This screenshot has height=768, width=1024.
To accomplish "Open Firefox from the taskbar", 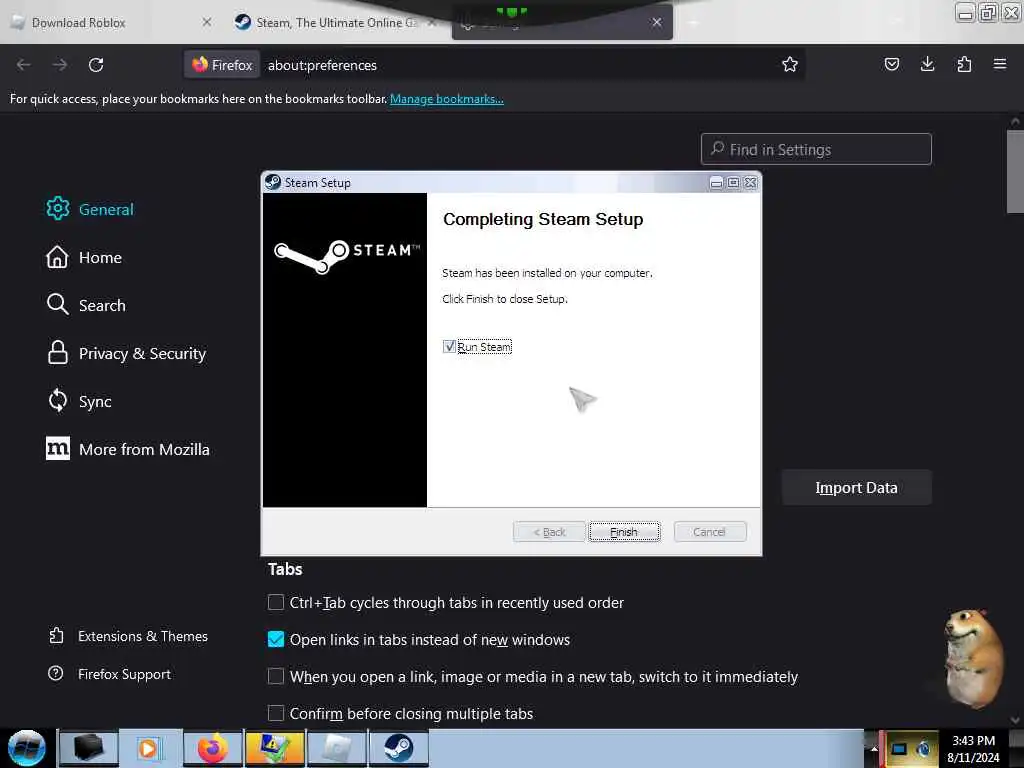I will (x=213, y=748).
